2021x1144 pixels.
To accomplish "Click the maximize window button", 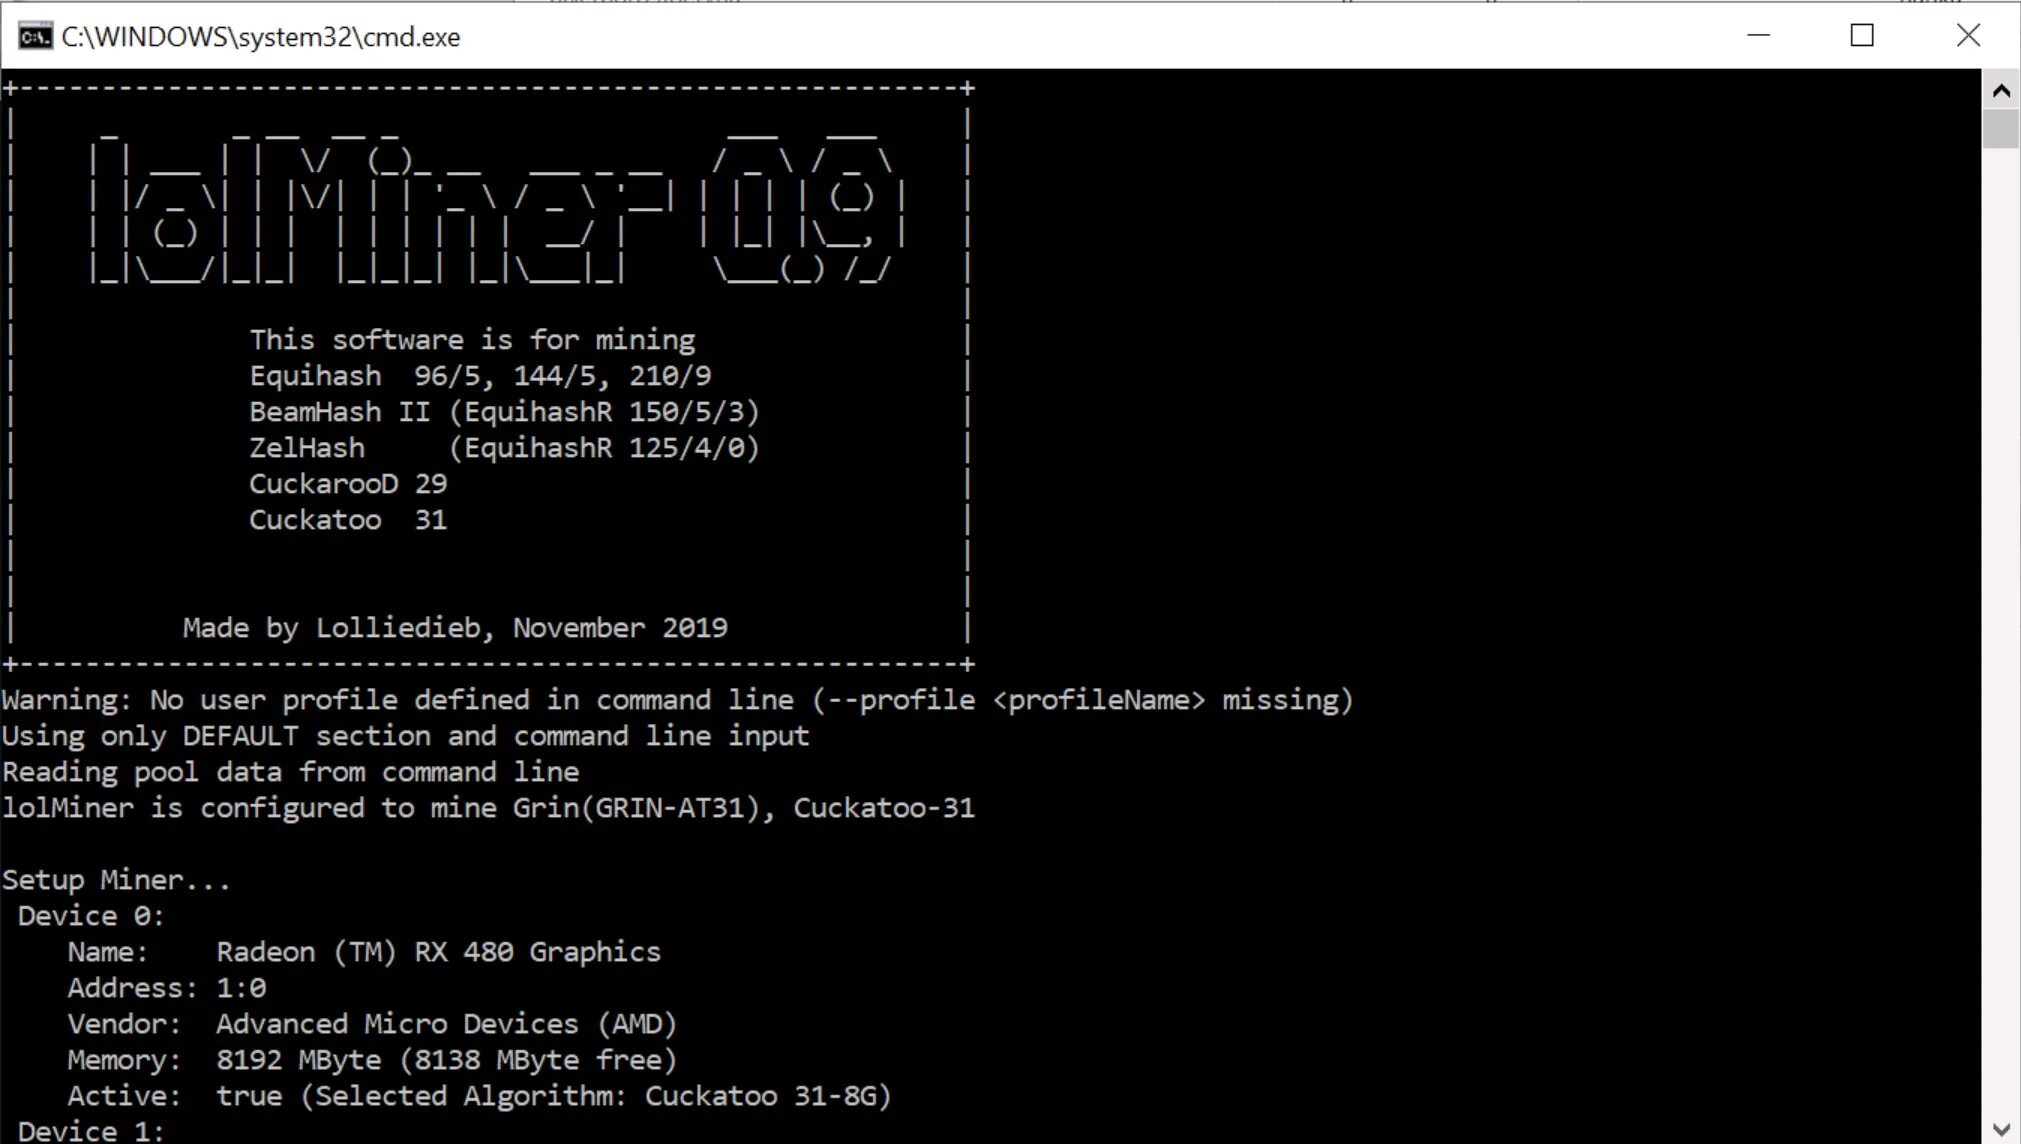I will coord(1863,36).
